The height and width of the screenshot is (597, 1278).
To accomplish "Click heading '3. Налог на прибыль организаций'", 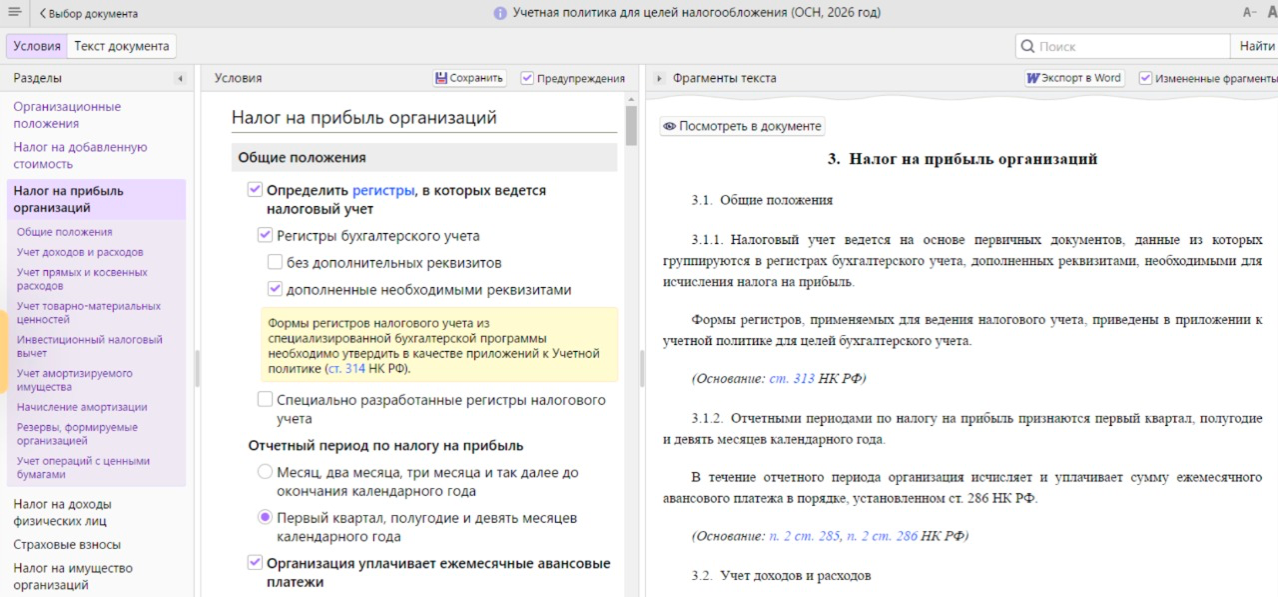I will pyautogui.click(x=962, y=159).
